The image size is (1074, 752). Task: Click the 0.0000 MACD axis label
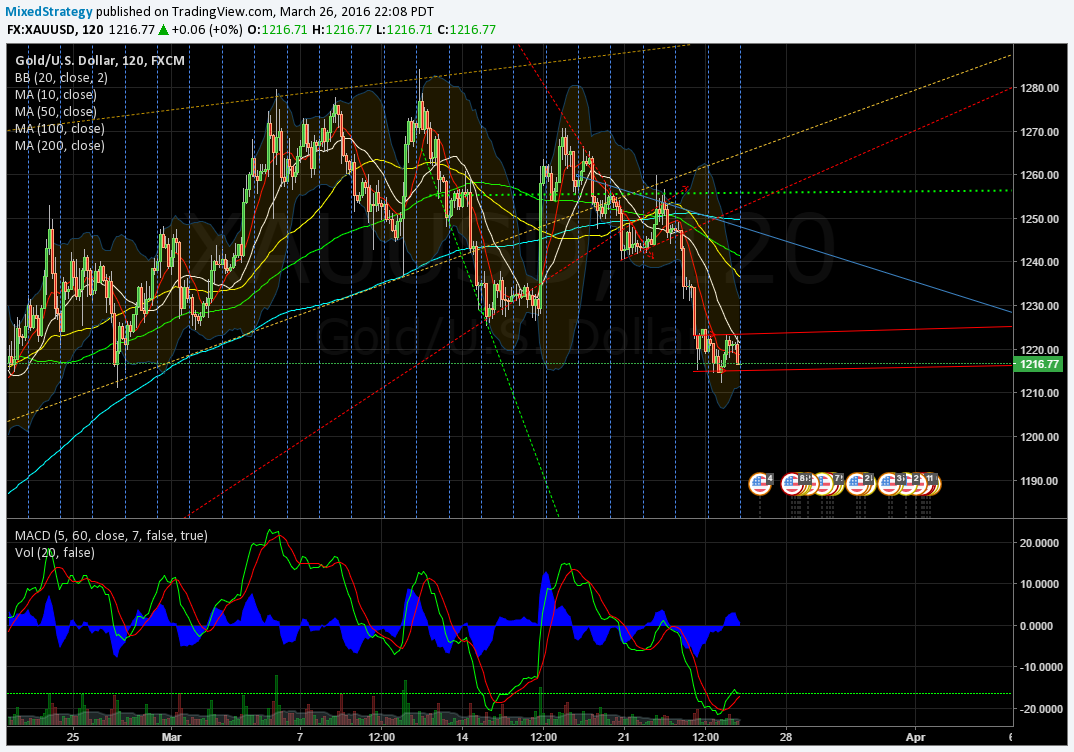(1038, 626)
